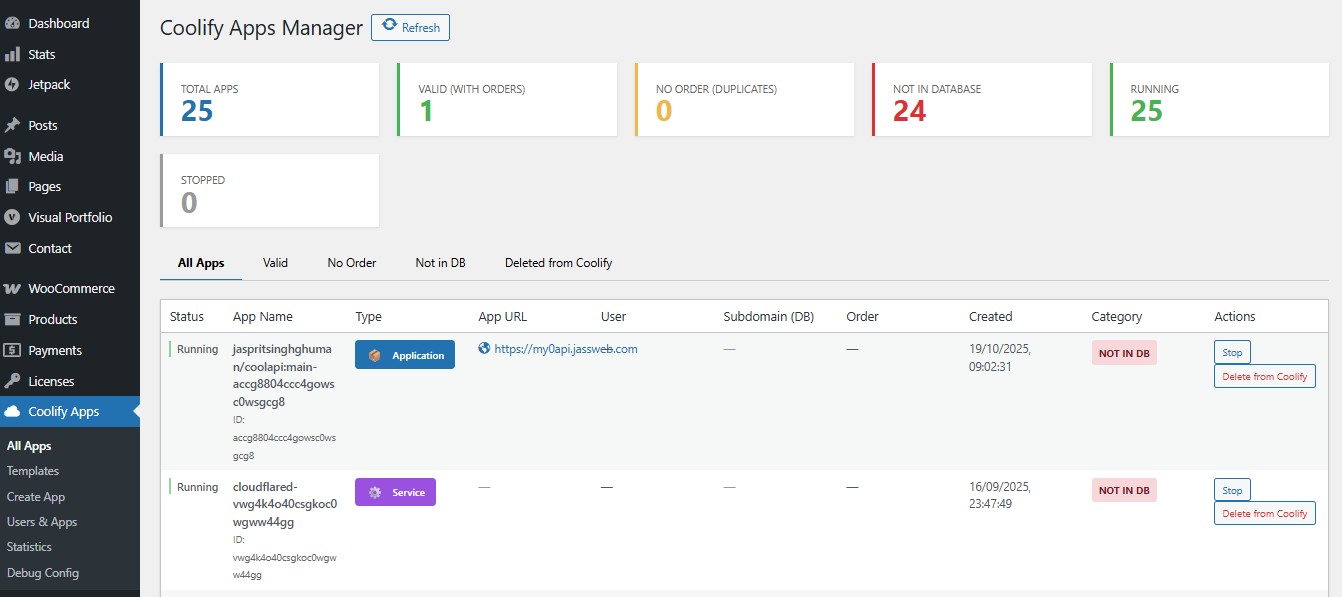The height and width of the screenshot is (597, 1342).
Task: Click the Not in Database 24 card
Action: (x=982, y=100)
